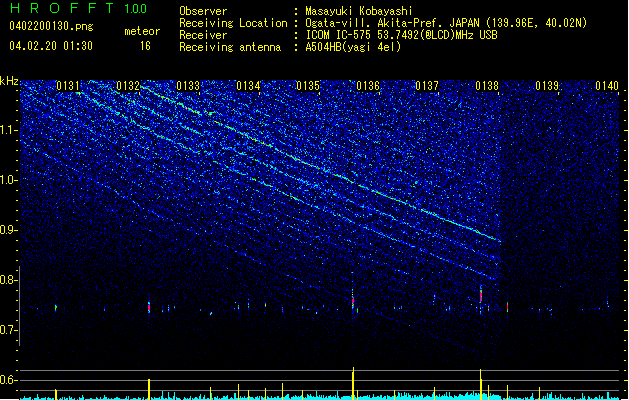Click the 0132 time marker
The height and width of the screenshot is (400, 629).
128,86
